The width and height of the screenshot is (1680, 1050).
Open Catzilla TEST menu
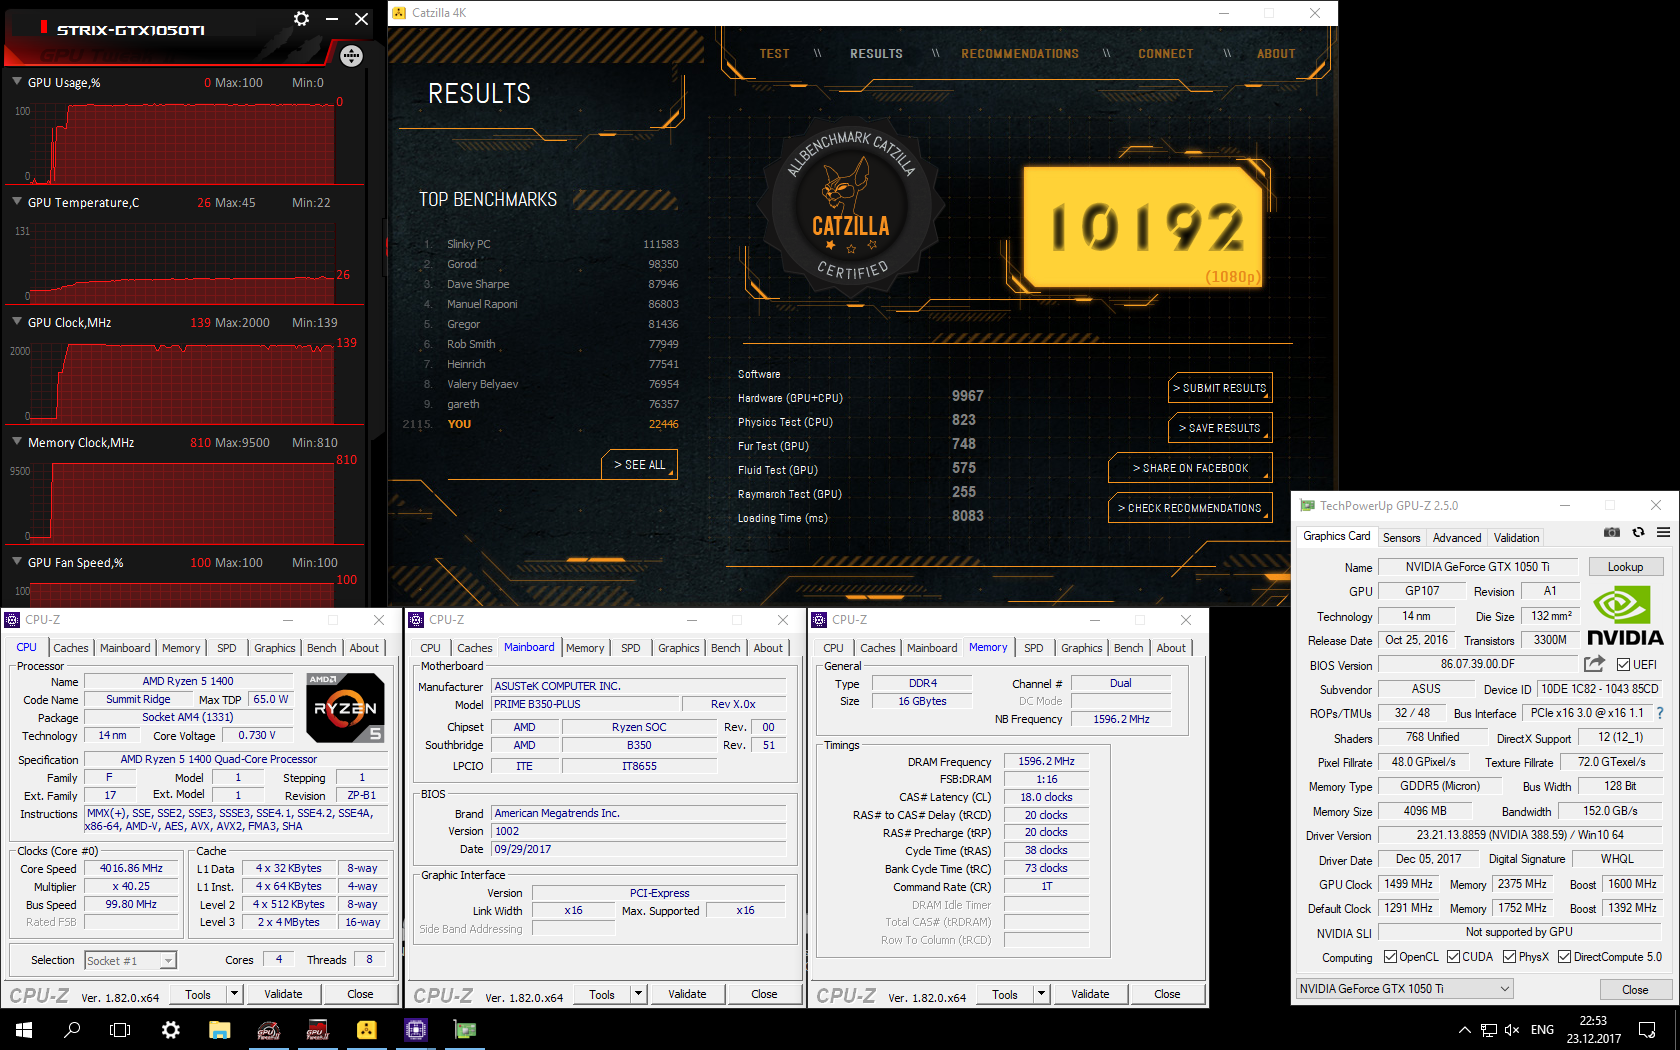point(774,54)
